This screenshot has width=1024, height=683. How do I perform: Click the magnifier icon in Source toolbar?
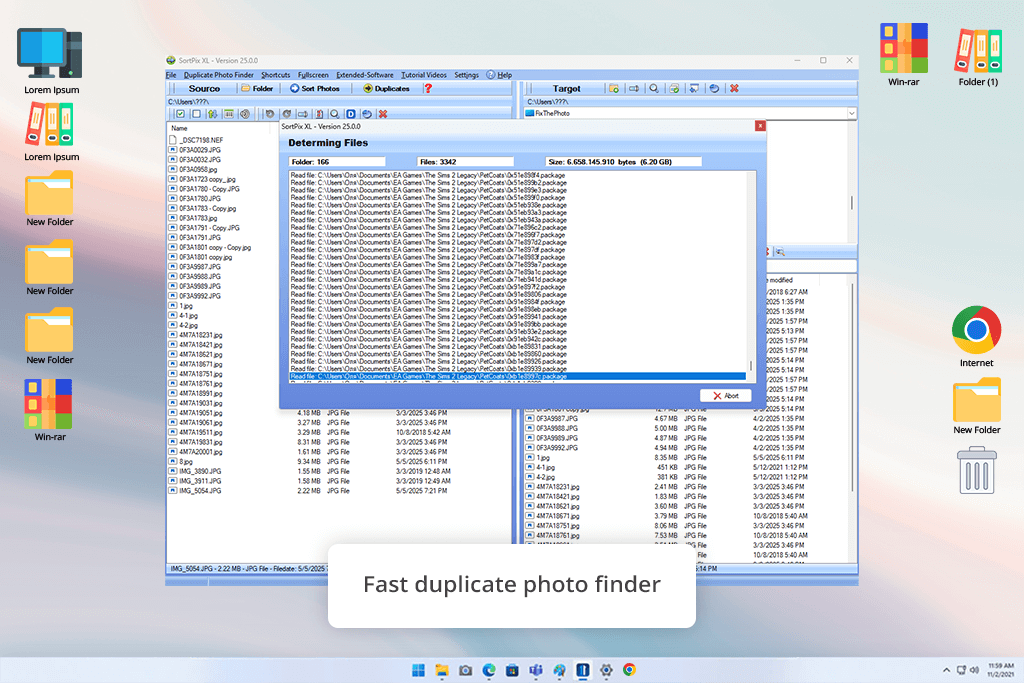(334, 114)
